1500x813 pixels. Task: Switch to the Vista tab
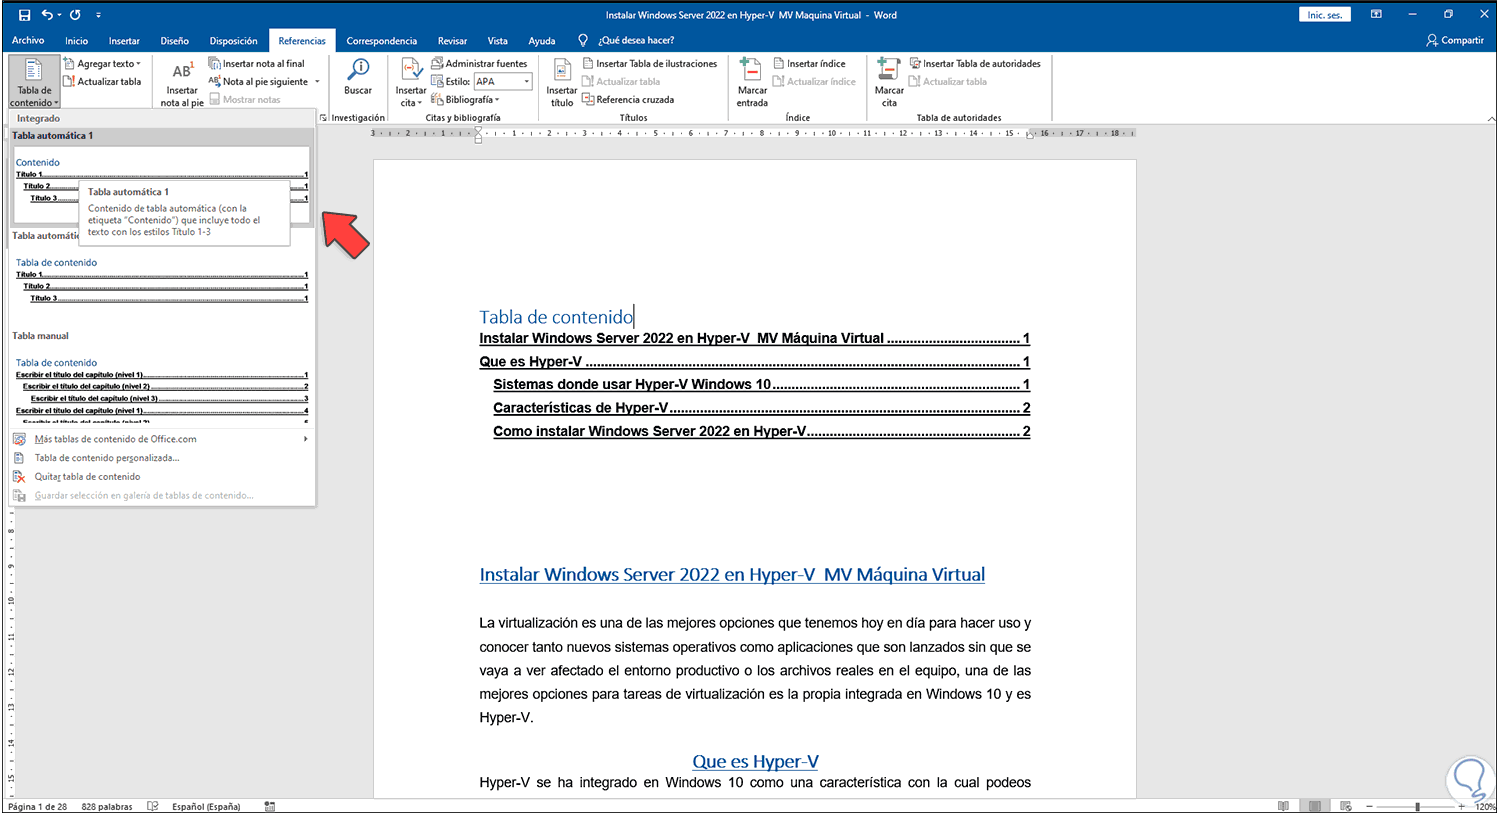point(497,41)
